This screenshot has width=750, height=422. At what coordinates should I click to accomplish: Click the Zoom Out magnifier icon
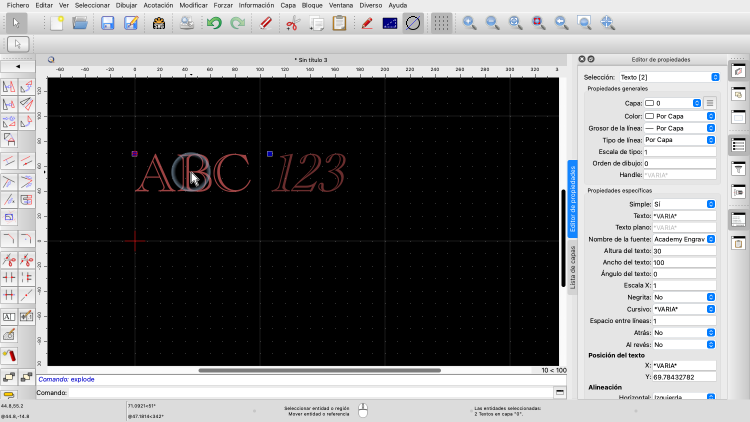(x=492, y=23)
